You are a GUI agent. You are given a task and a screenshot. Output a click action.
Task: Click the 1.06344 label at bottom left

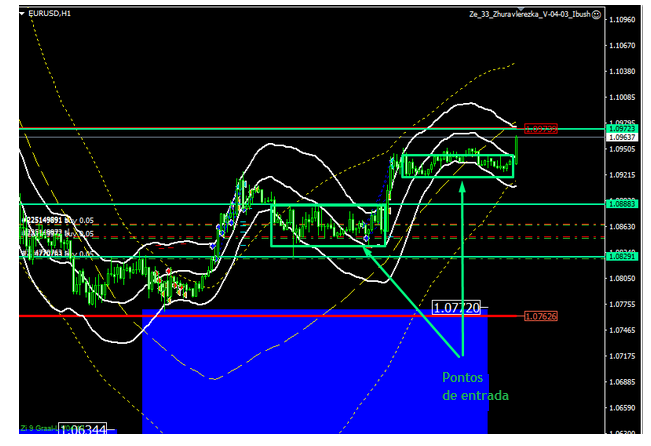point(84,430)
